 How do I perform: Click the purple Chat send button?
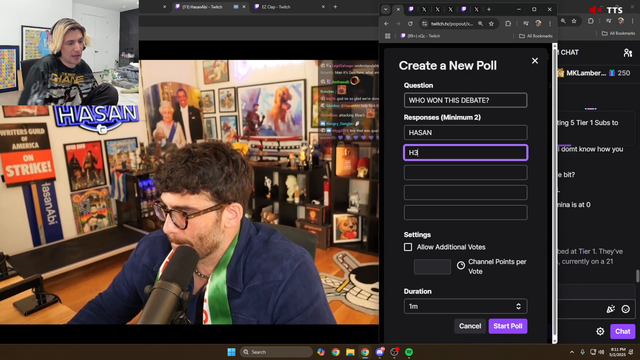coord(622,331)
